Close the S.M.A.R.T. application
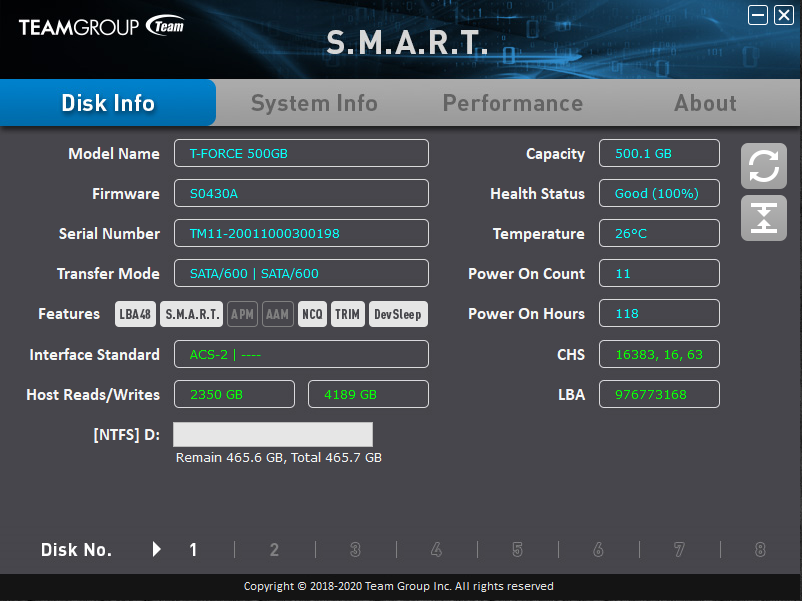 click(x=783, y=15)
